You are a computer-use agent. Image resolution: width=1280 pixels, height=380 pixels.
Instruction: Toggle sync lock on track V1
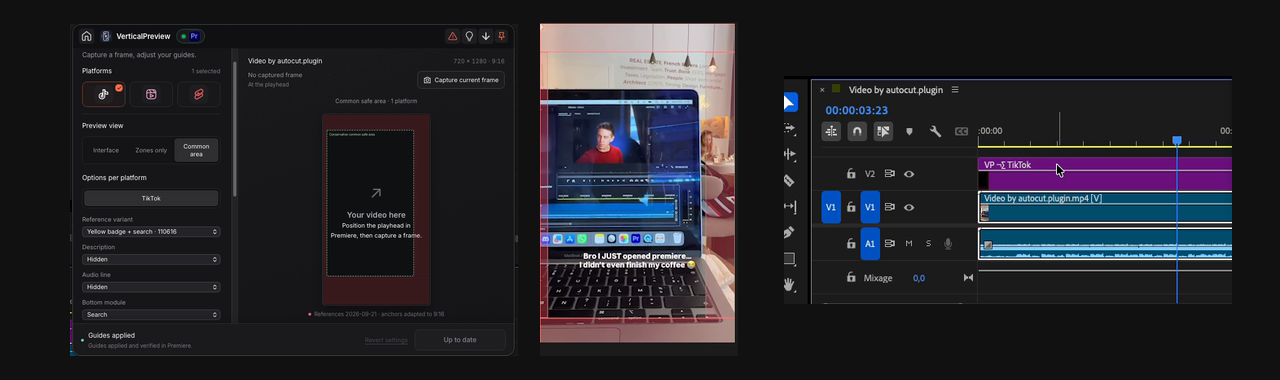889,207
